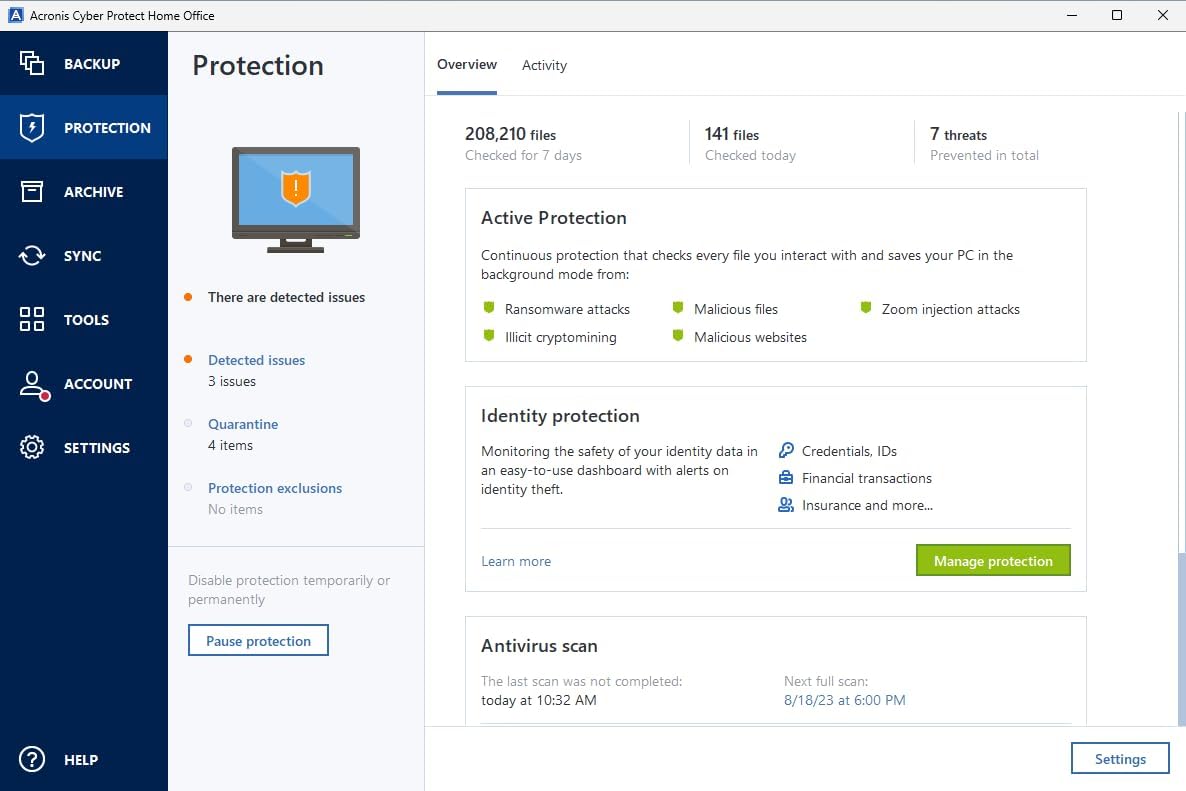Open the Settings section in sidebar

[x=84, y=447]
